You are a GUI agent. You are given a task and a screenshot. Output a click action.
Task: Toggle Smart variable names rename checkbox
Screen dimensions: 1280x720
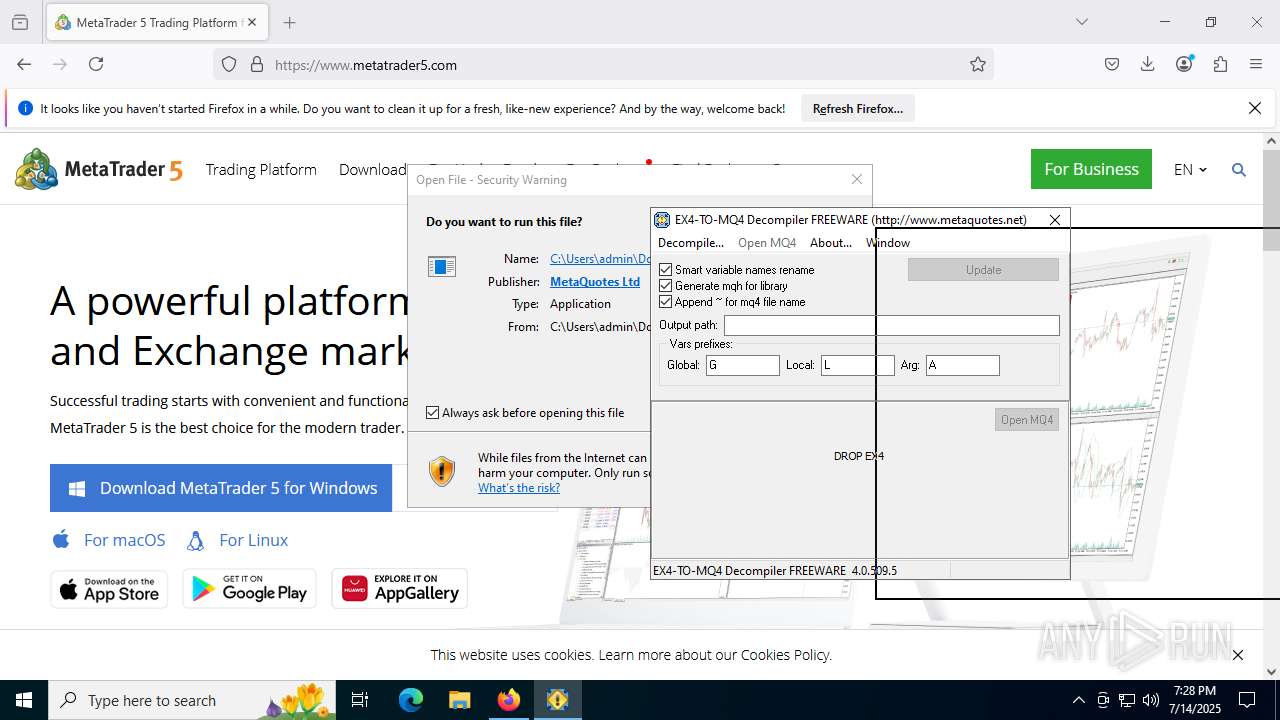(666, 270)
